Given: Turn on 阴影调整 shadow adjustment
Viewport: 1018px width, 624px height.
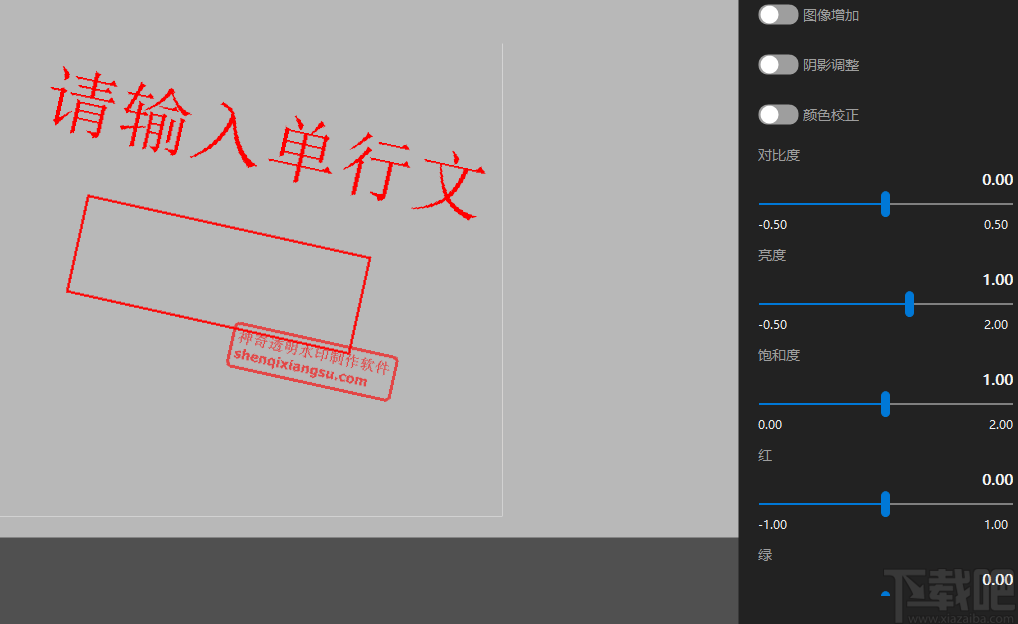Looking at the screenshot, I should tap(777, 64).
